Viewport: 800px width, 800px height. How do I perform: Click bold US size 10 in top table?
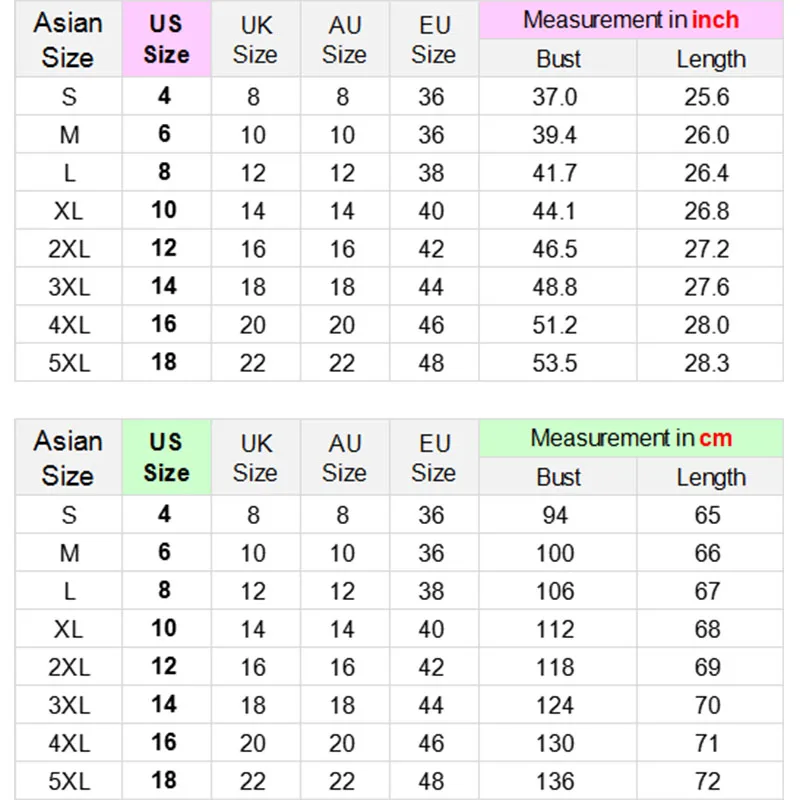[x=164, y=210]
